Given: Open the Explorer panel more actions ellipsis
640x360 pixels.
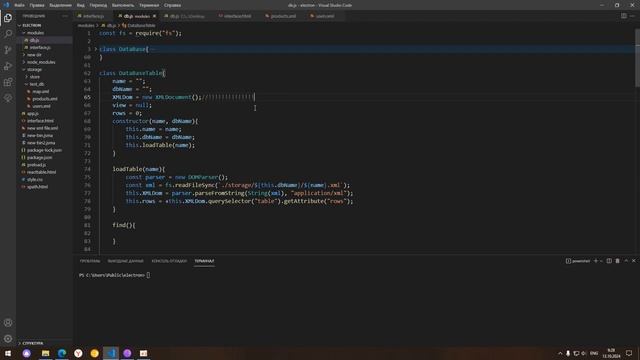Looking at the screenshot, I should tap(65, 16).
